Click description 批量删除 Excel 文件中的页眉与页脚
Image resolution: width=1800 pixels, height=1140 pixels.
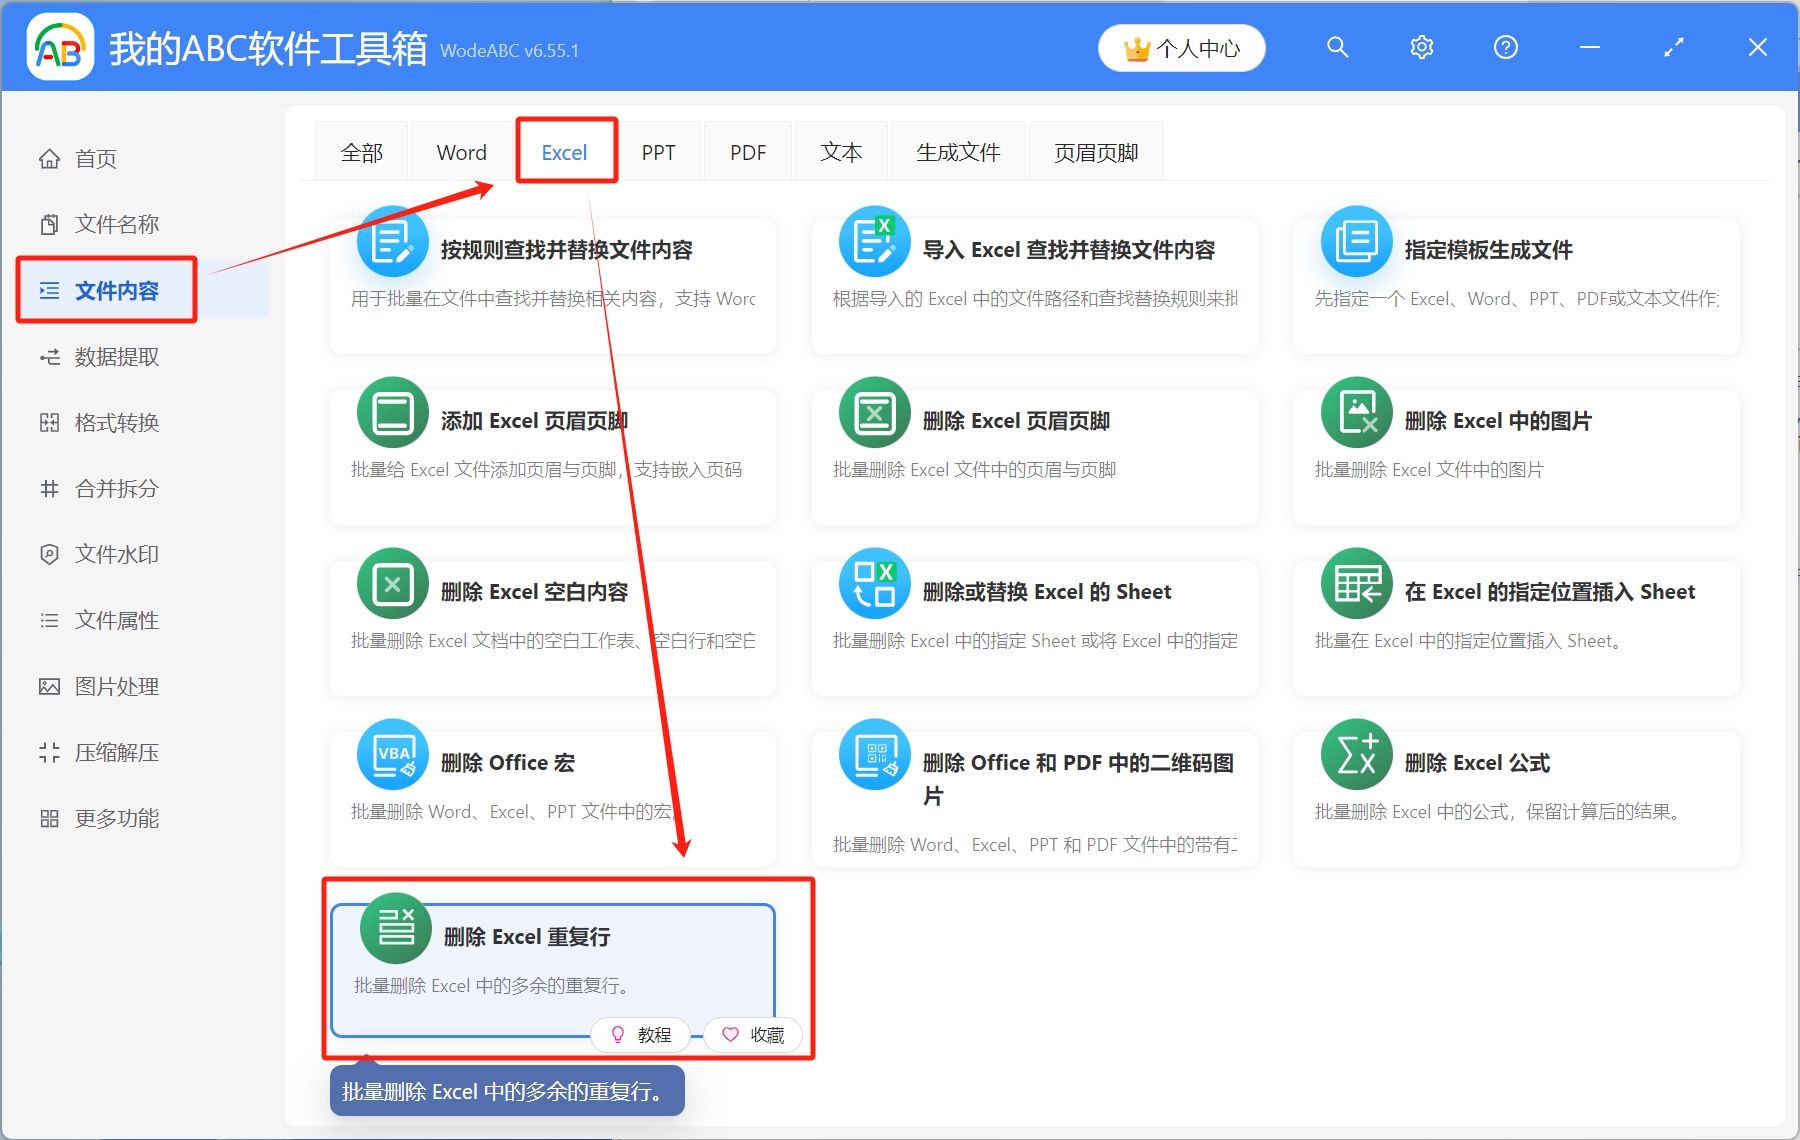[x=975, y=470]
